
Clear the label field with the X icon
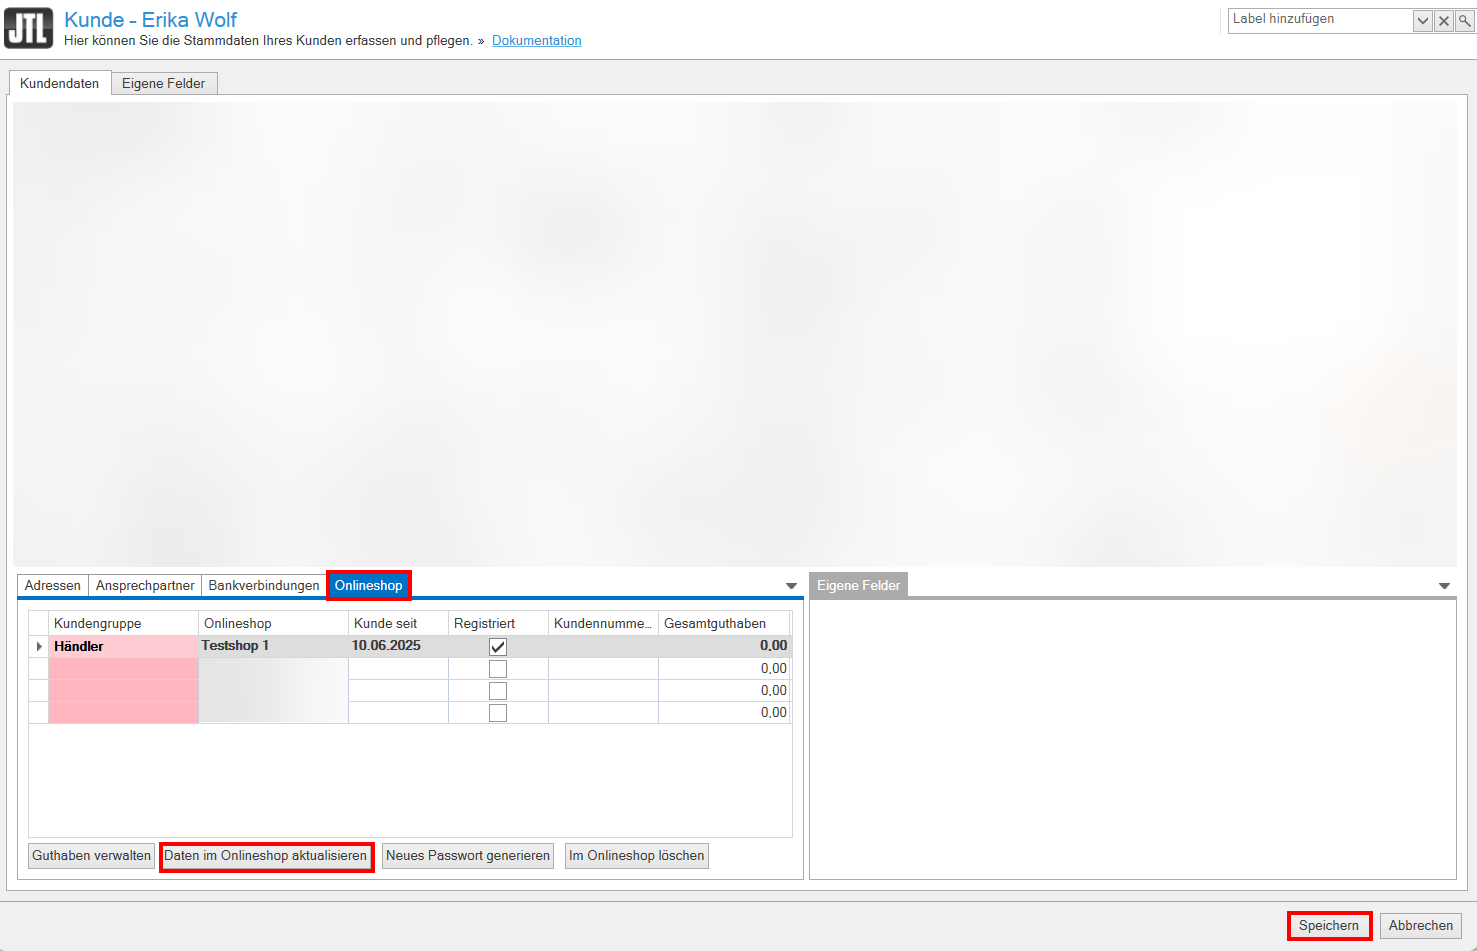1444,21
